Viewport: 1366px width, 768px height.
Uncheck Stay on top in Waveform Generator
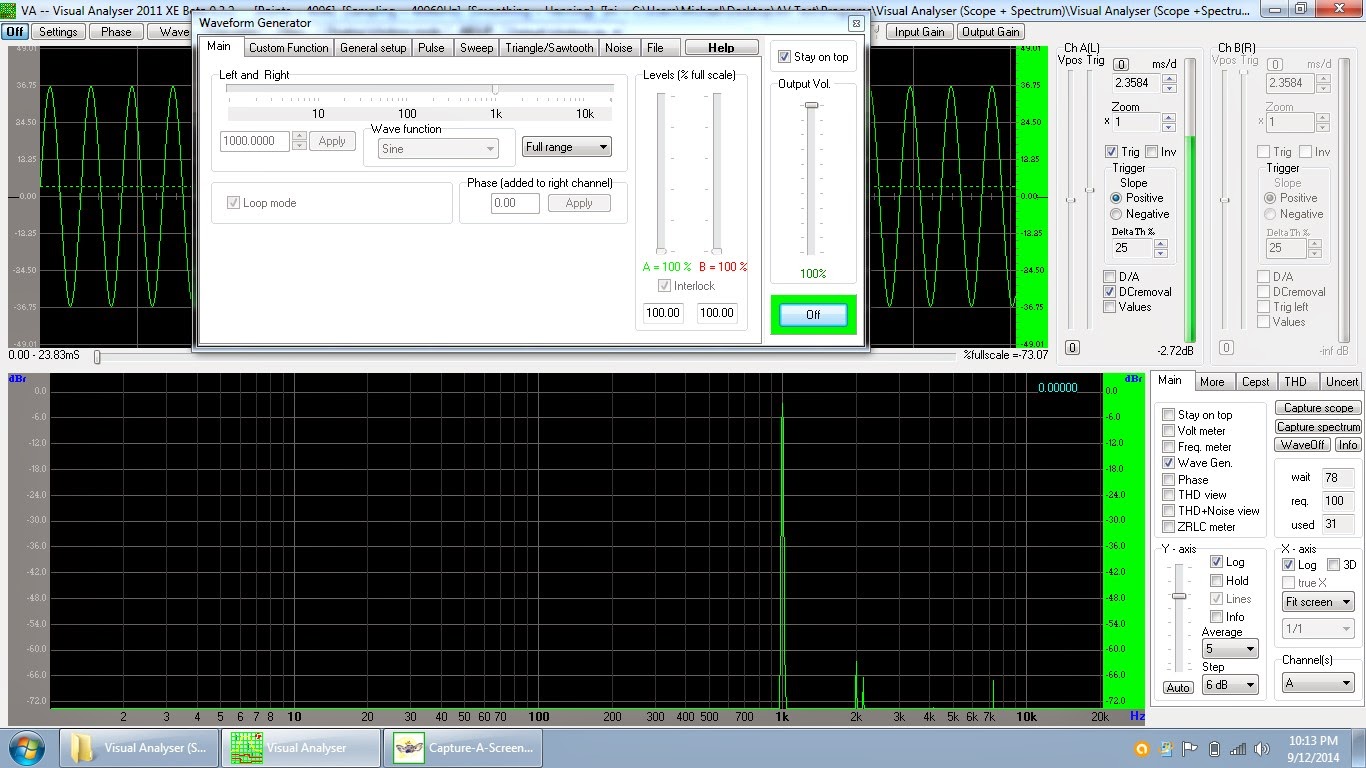(785, 56)
